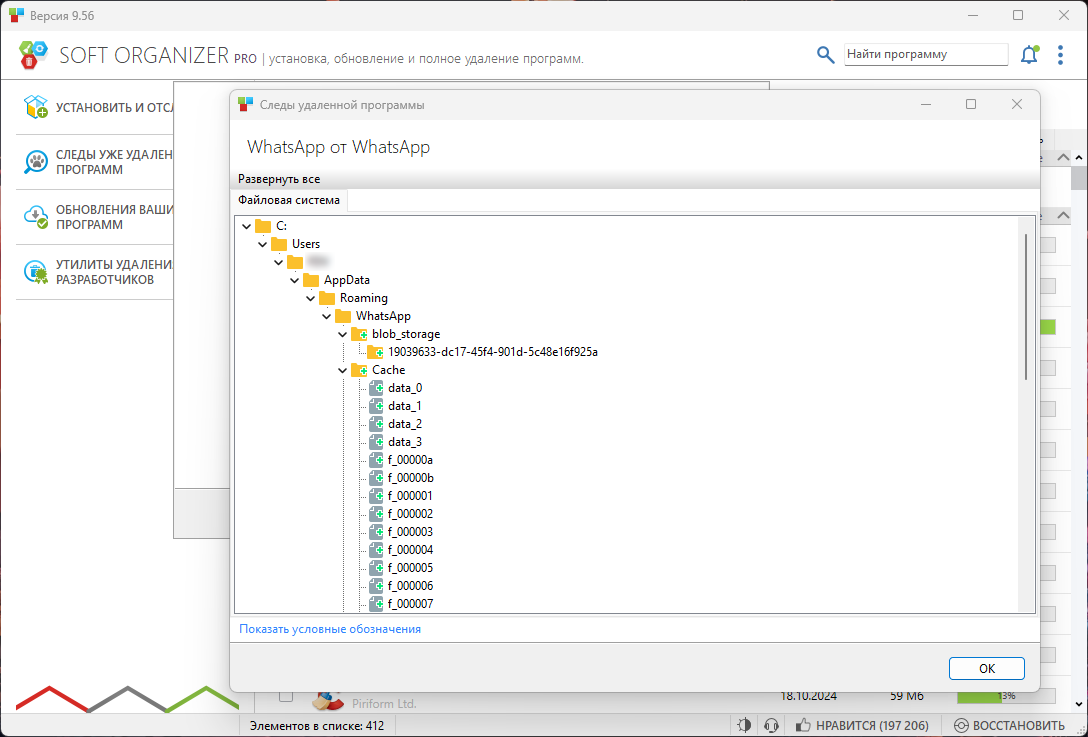This screenshot has width=1088, height=737.
Task: Tick the checkbox in the Piriform Ltd. row
Action: (286, 695)
